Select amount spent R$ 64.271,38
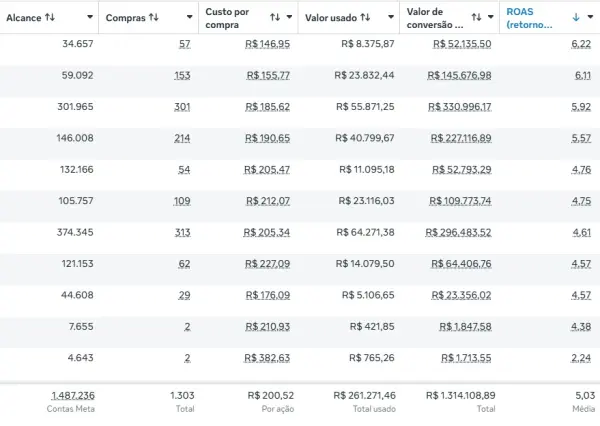600x426 pixels. (365, 232)
